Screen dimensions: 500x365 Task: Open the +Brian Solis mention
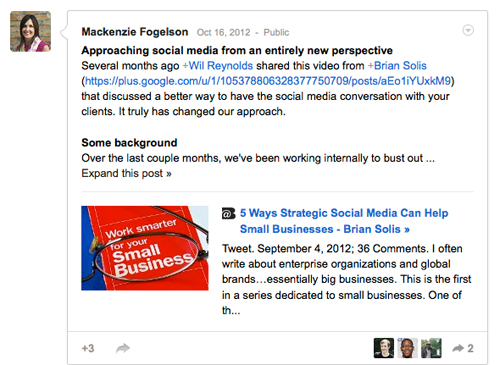[x=397, y=66]
